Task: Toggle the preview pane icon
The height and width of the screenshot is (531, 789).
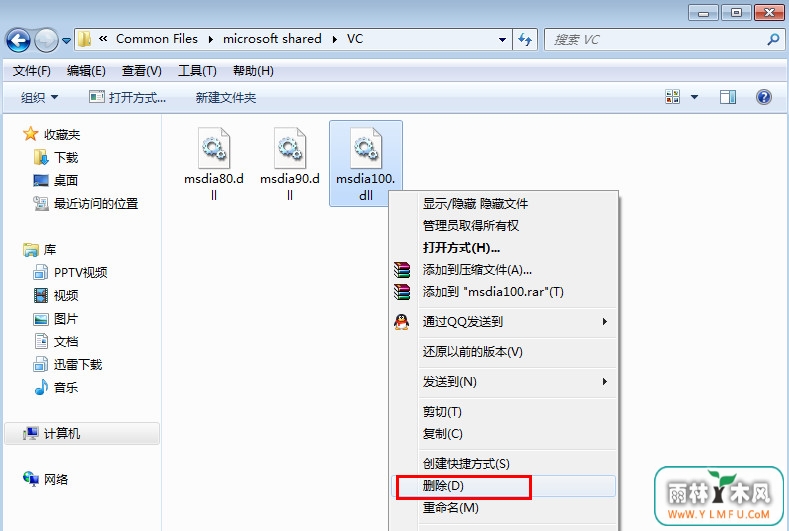Action: tap(728, 97)
